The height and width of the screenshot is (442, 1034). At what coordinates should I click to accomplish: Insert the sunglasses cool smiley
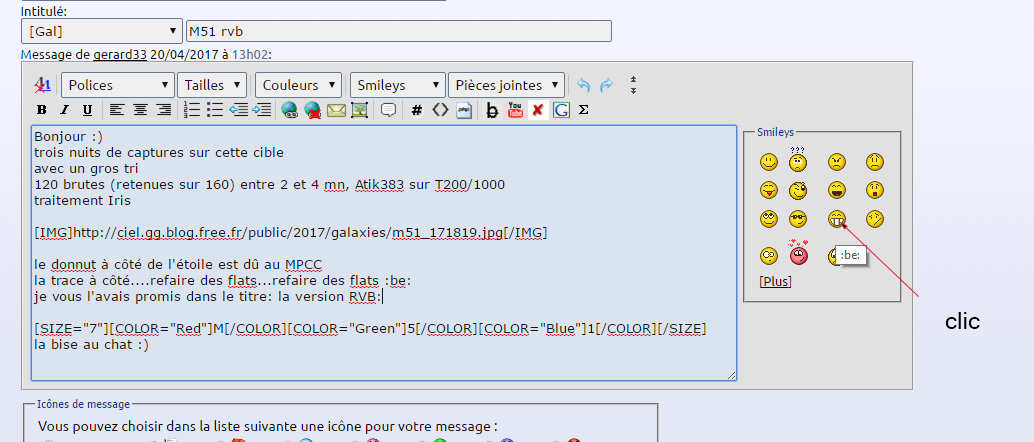(x=798, y=219)
